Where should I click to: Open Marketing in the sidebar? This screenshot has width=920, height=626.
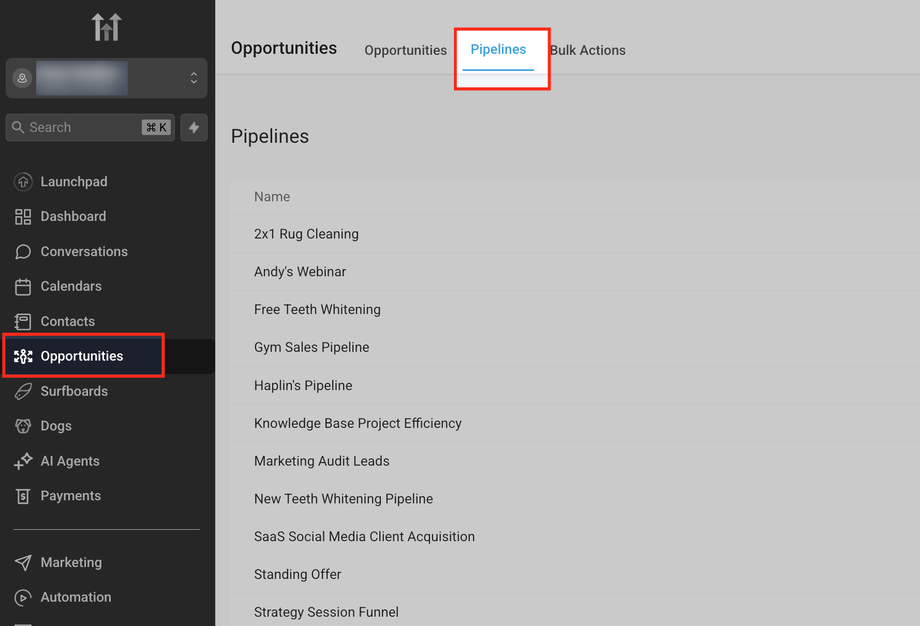[x=71, y=563]
